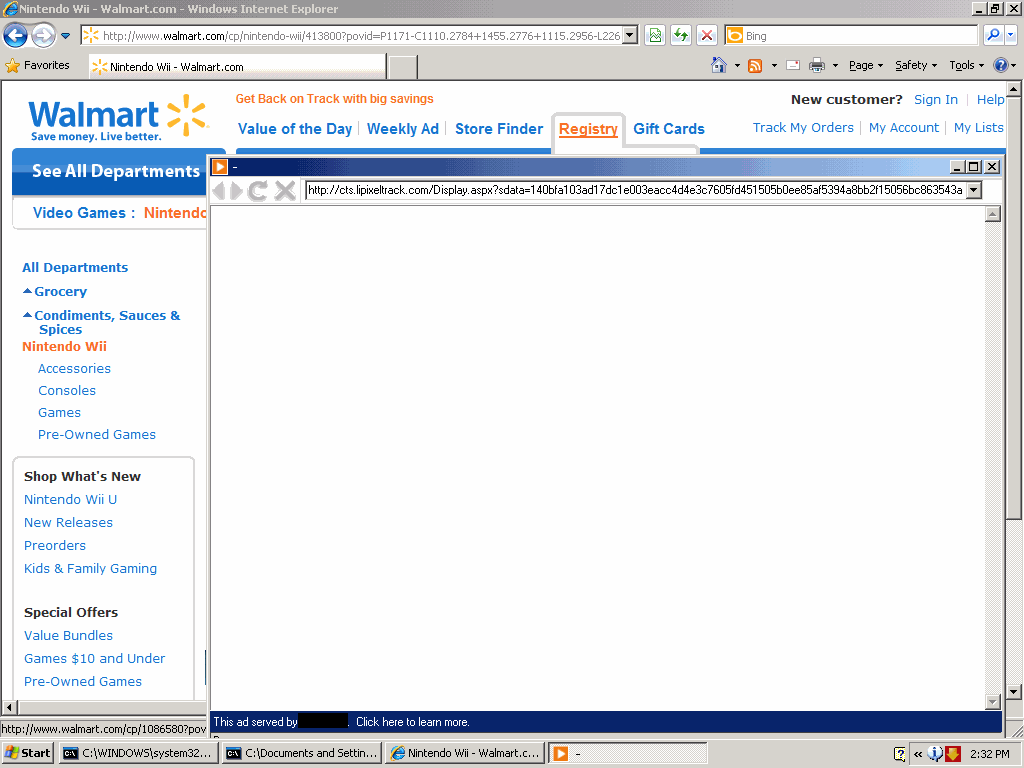Click popup window forward arrow
The width and height of the screenshot is (1024, 768).
[x=236, y=191]
